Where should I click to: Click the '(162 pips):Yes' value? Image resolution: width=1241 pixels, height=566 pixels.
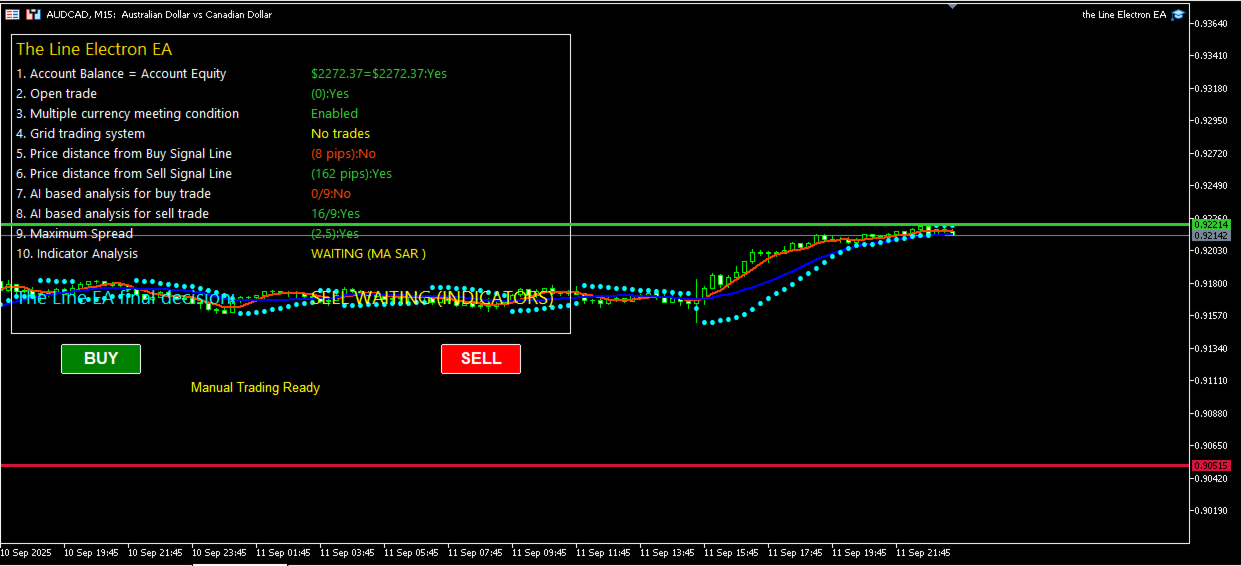click(x=351, y=174)
